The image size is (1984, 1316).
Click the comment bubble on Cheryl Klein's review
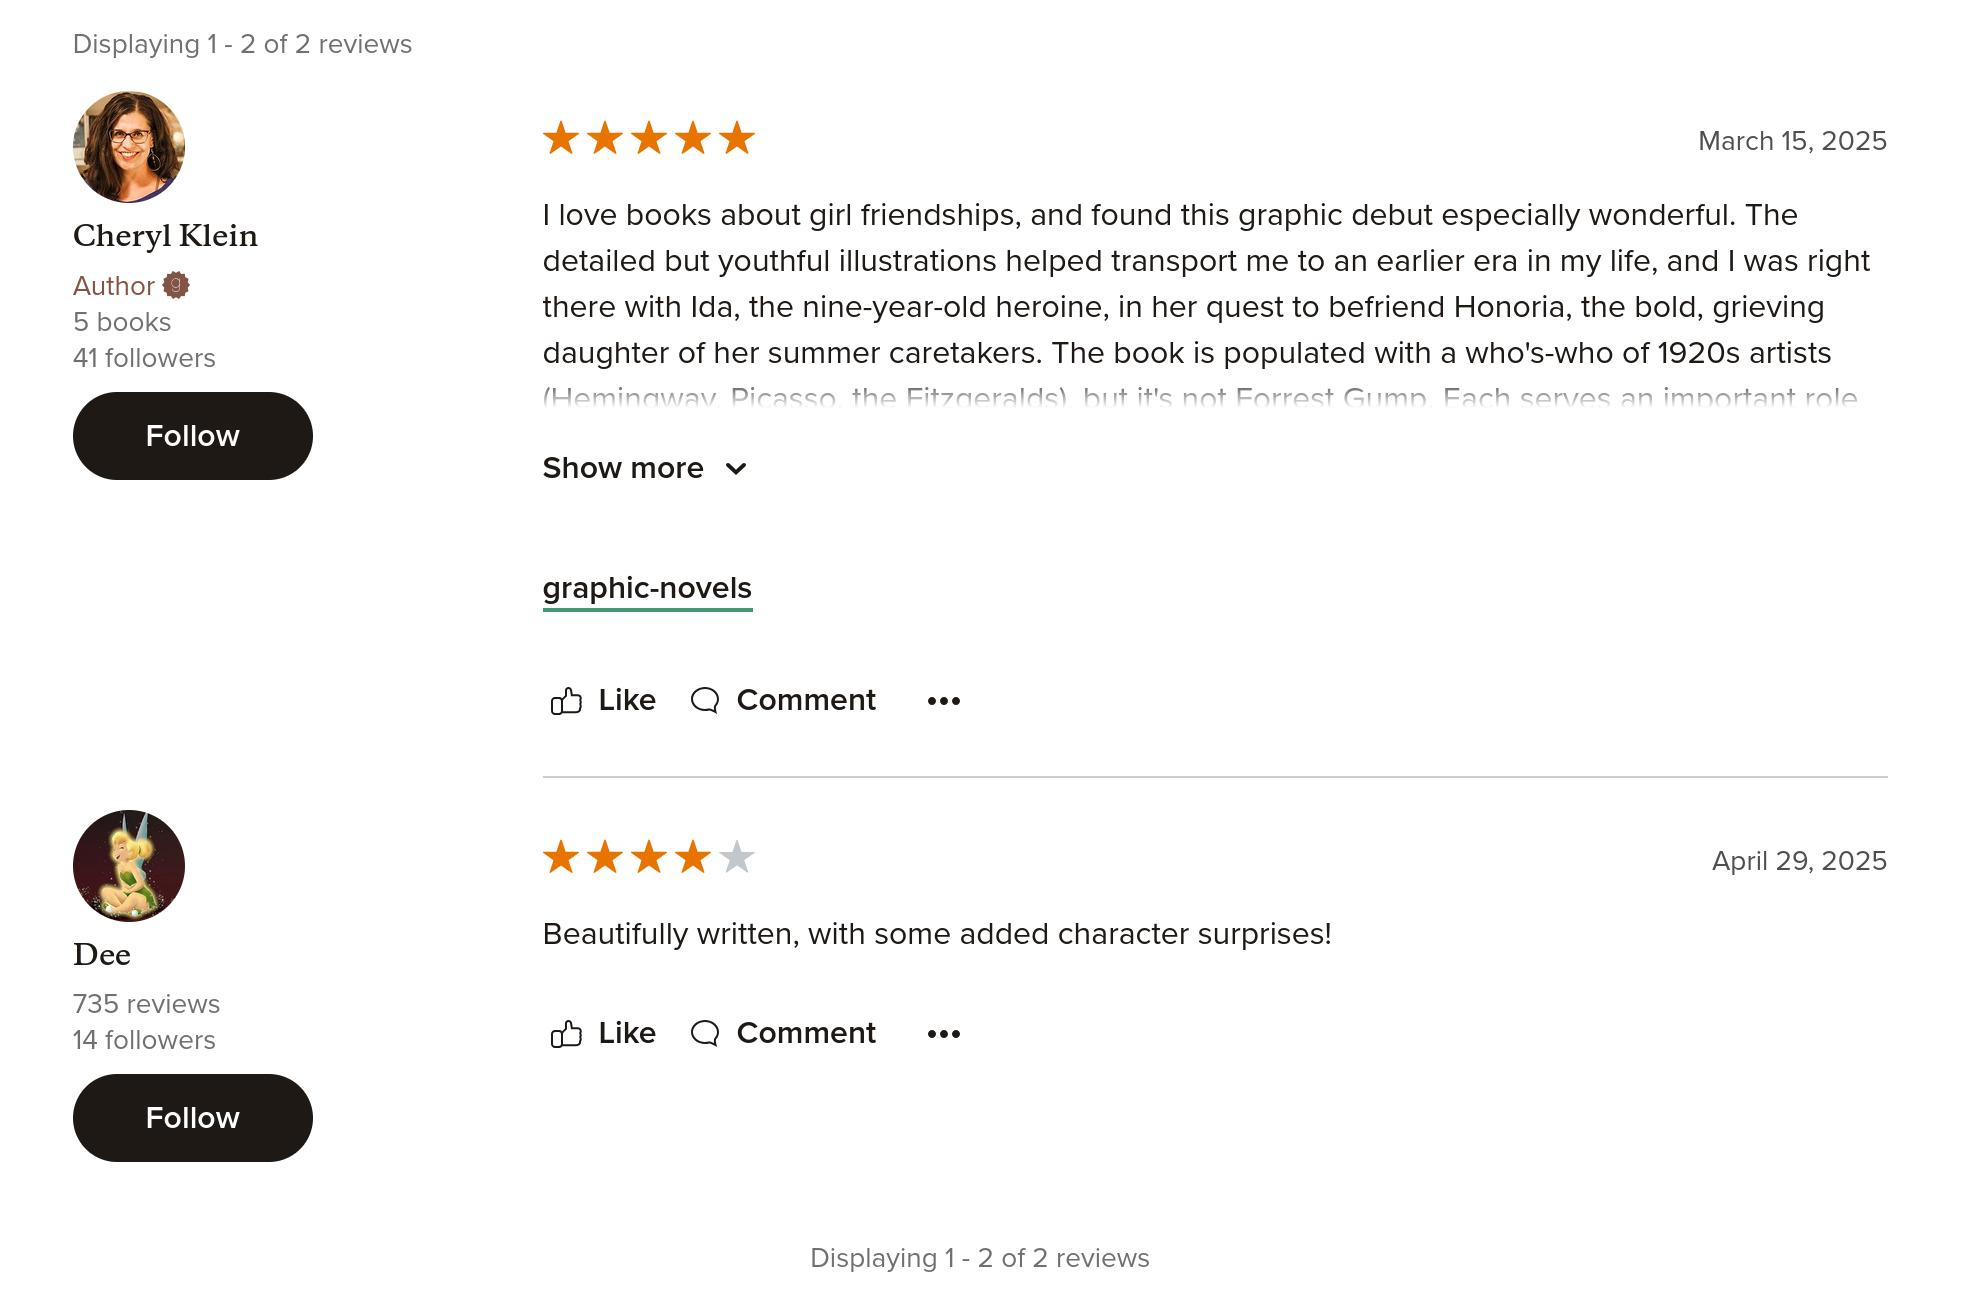pos(705,700)
